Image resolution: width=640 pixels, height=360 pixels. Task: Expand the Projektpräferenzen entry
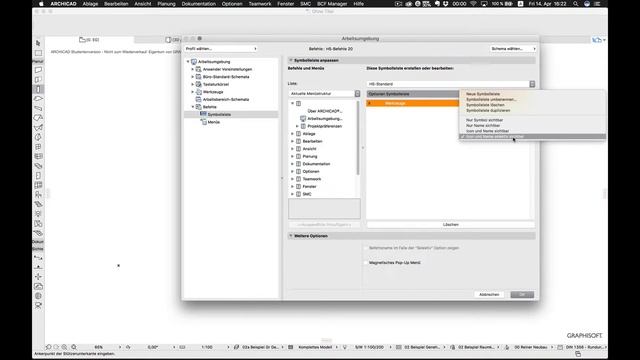(297, 127)
